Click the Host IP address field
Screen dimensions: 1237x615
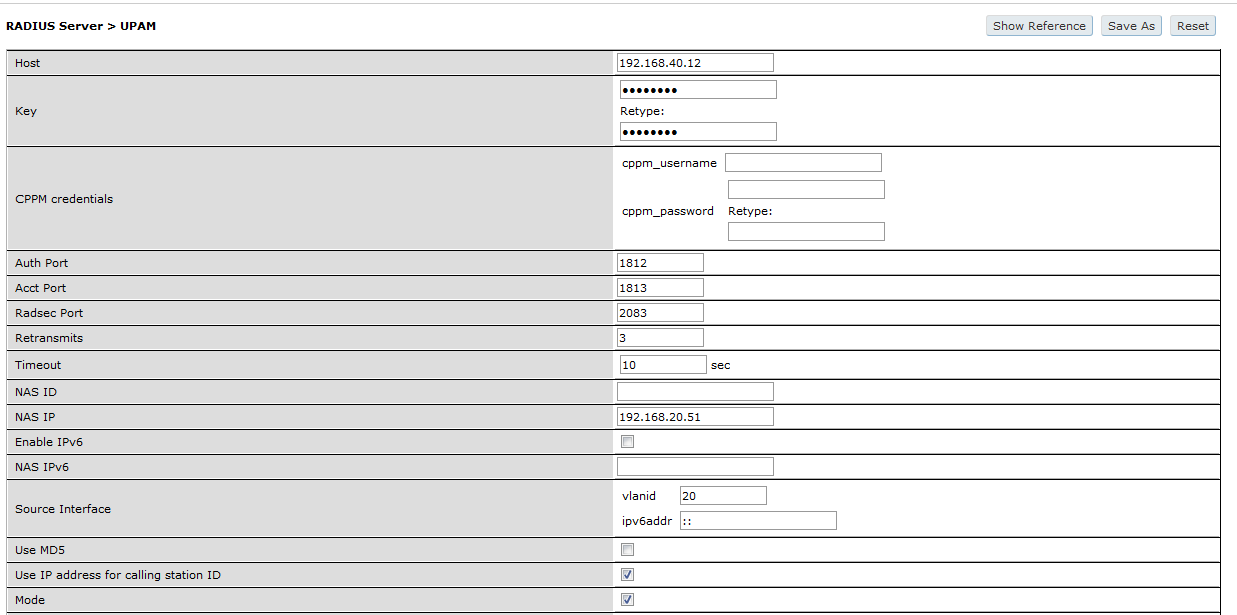tap(695, 63)
